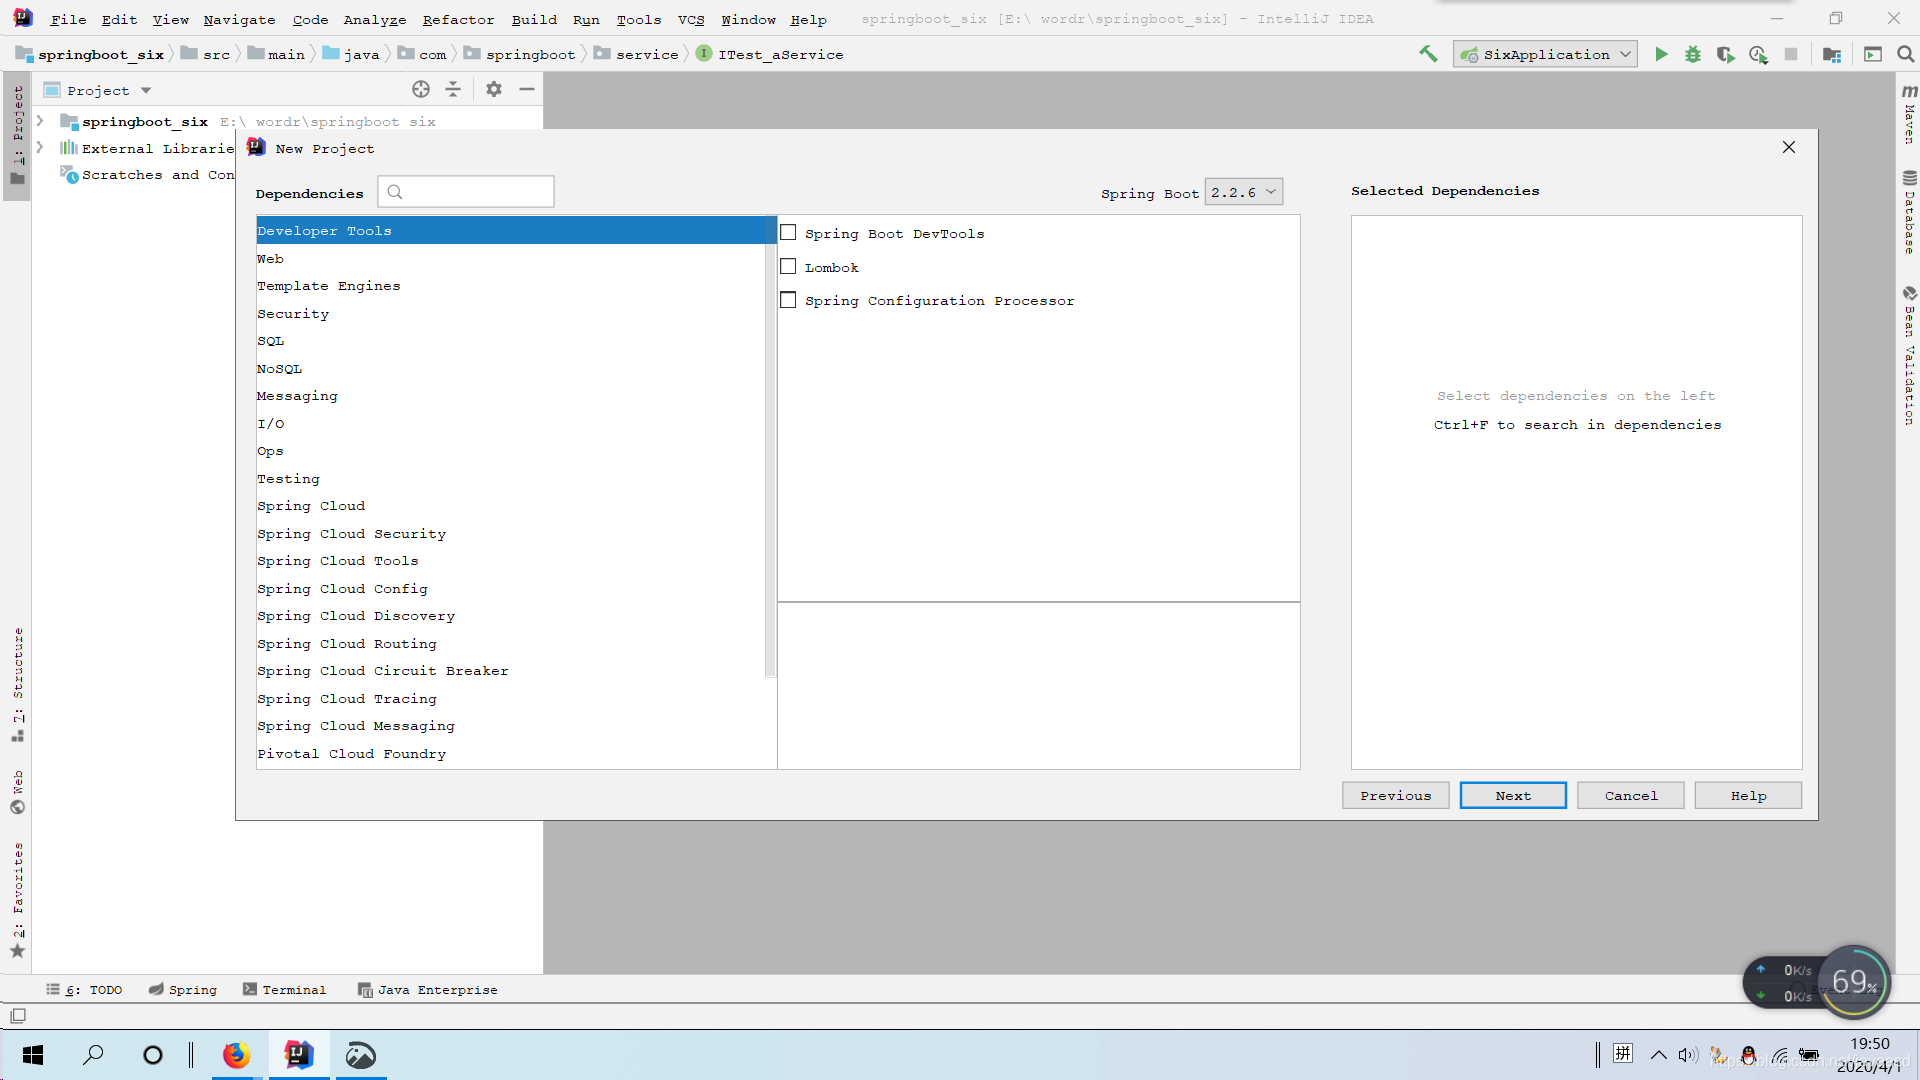This screenshot has width=1920, height=1080.
Task: Open the Web tool window on left bar
Action: pos(17,792)
